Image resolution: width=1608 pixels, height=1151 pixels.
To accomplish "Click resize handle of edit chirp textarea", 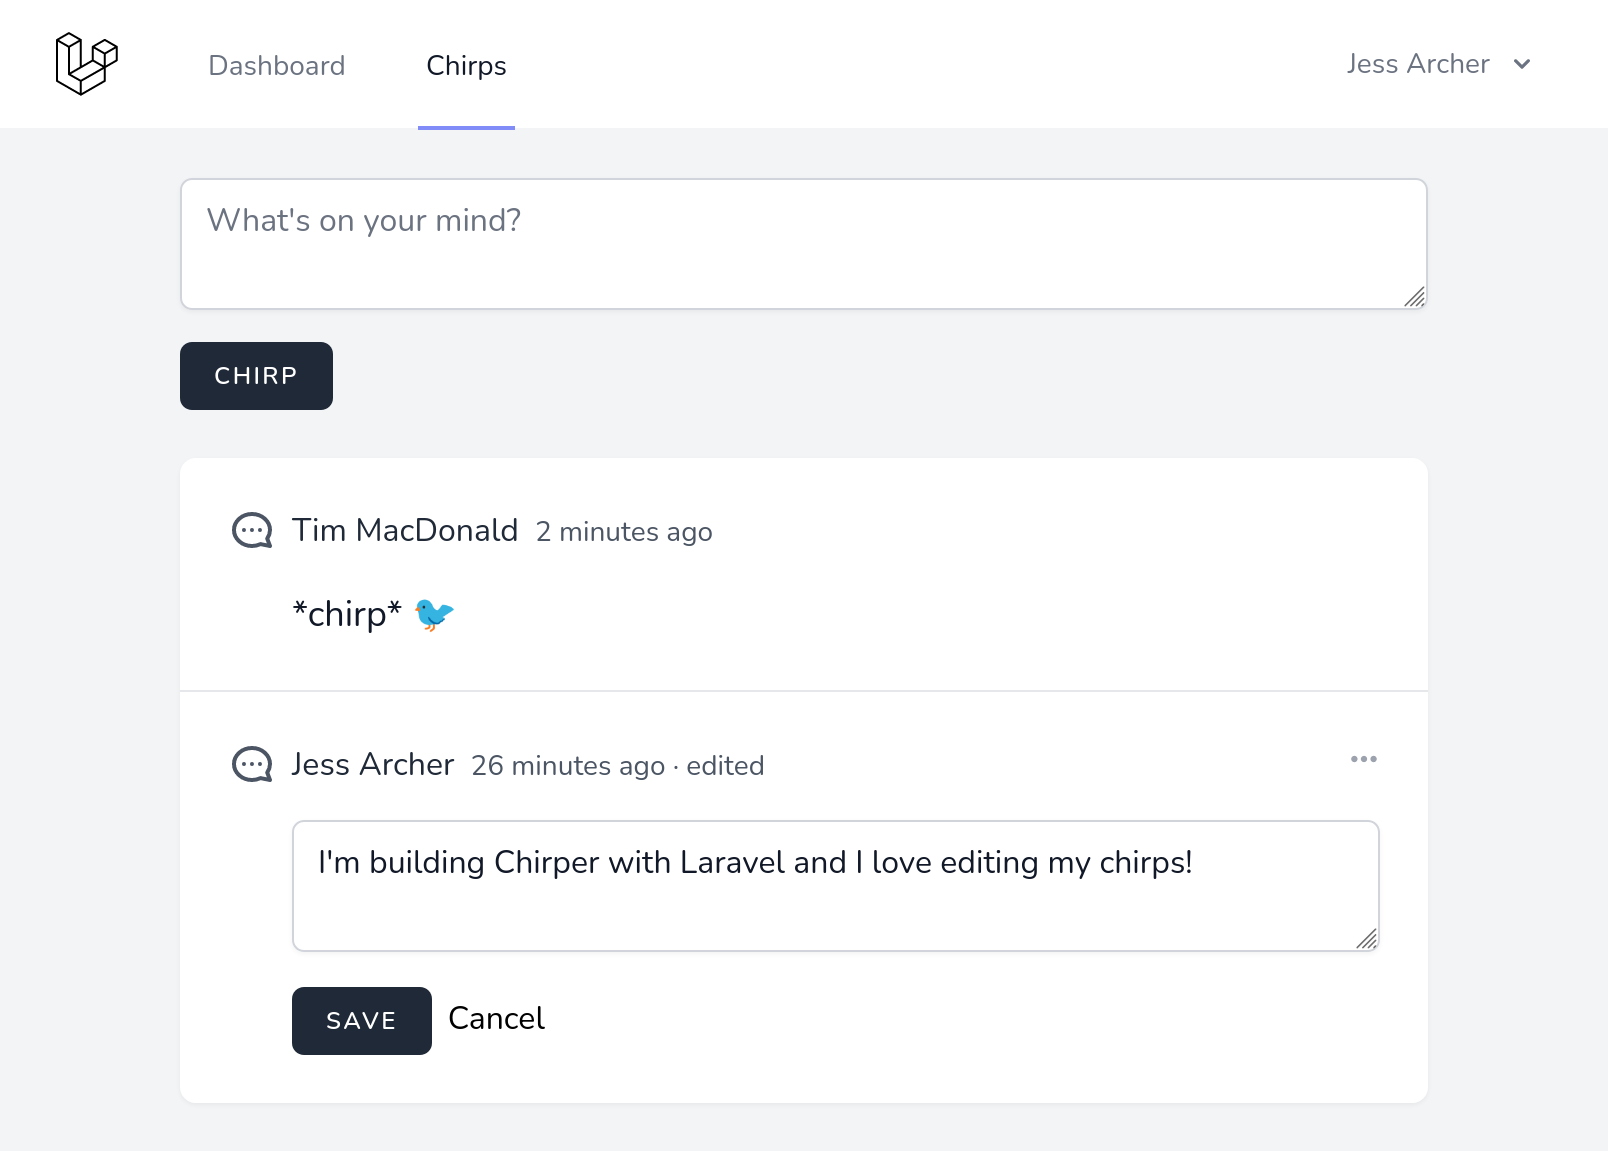I will coord(1366,939).
